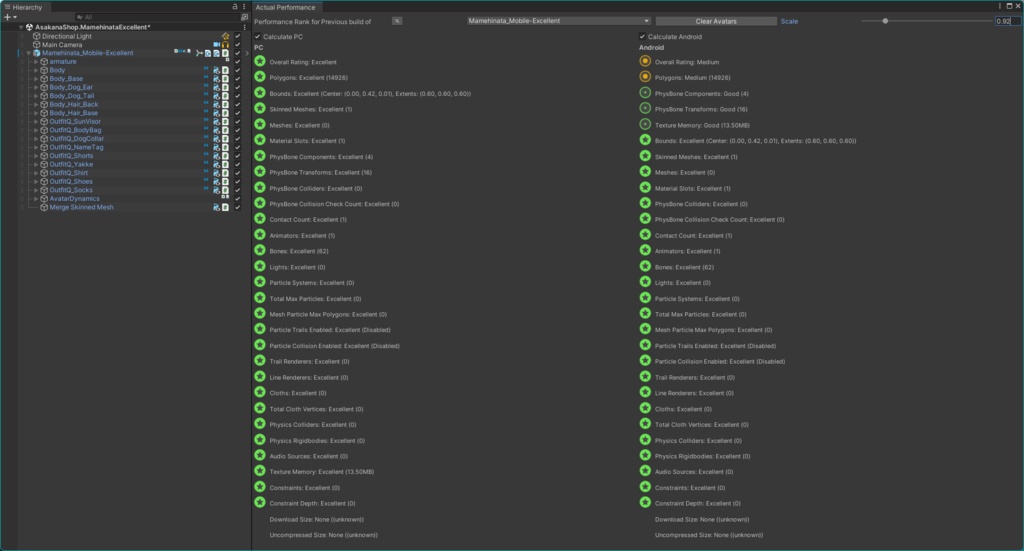
Task: Click the skinned mesh icon on Body_Dog_Tail row
Action: click(217, 96)
